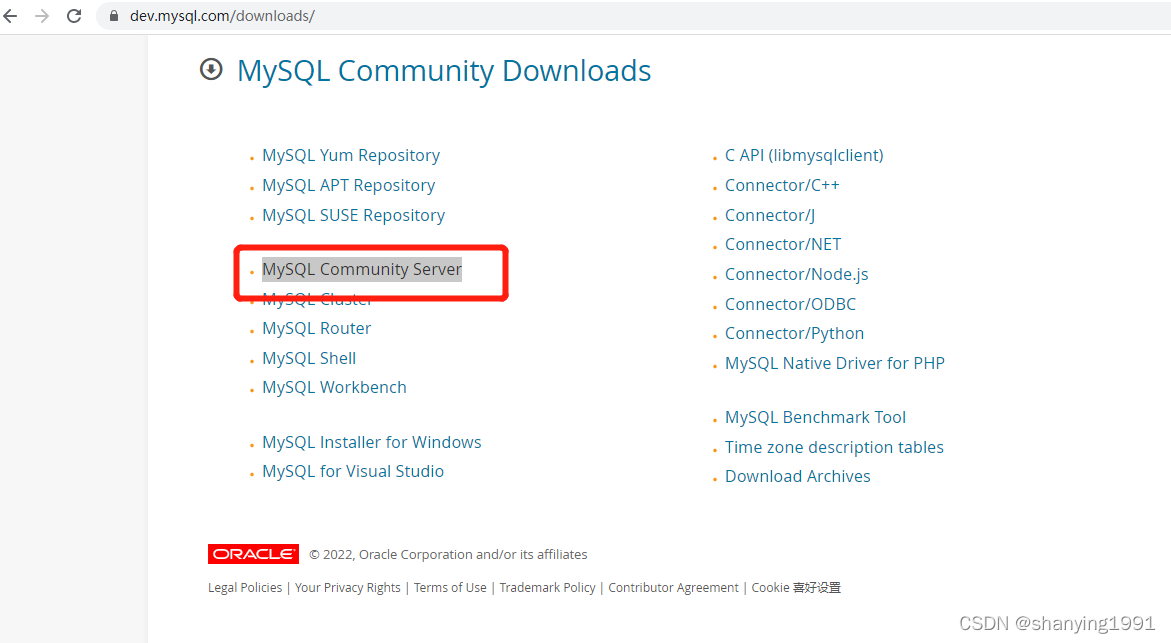Open the MySQL Workbench link
This screenshot has width=1171, height=643.
pos(334,388)
